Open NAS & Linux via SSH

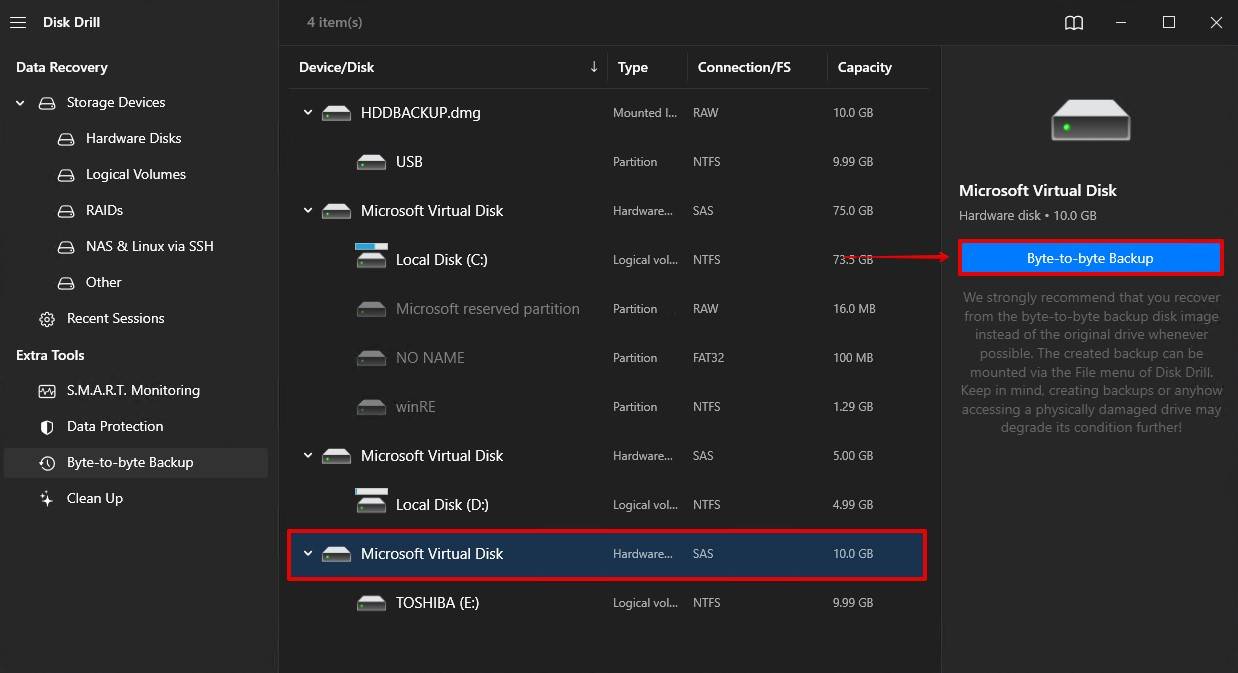point(150,247)
